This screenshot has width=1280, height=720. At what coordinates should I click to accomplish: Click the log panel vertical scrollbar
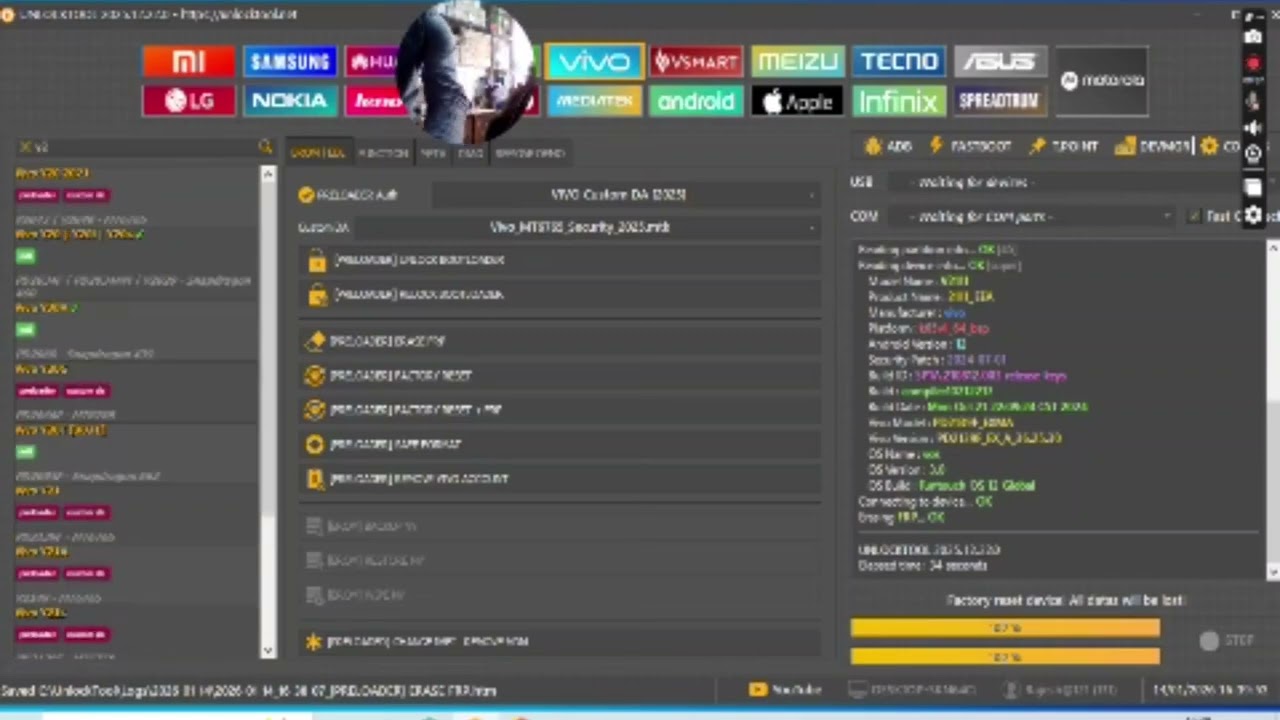pyautogui.click(x=1272, y=410)
